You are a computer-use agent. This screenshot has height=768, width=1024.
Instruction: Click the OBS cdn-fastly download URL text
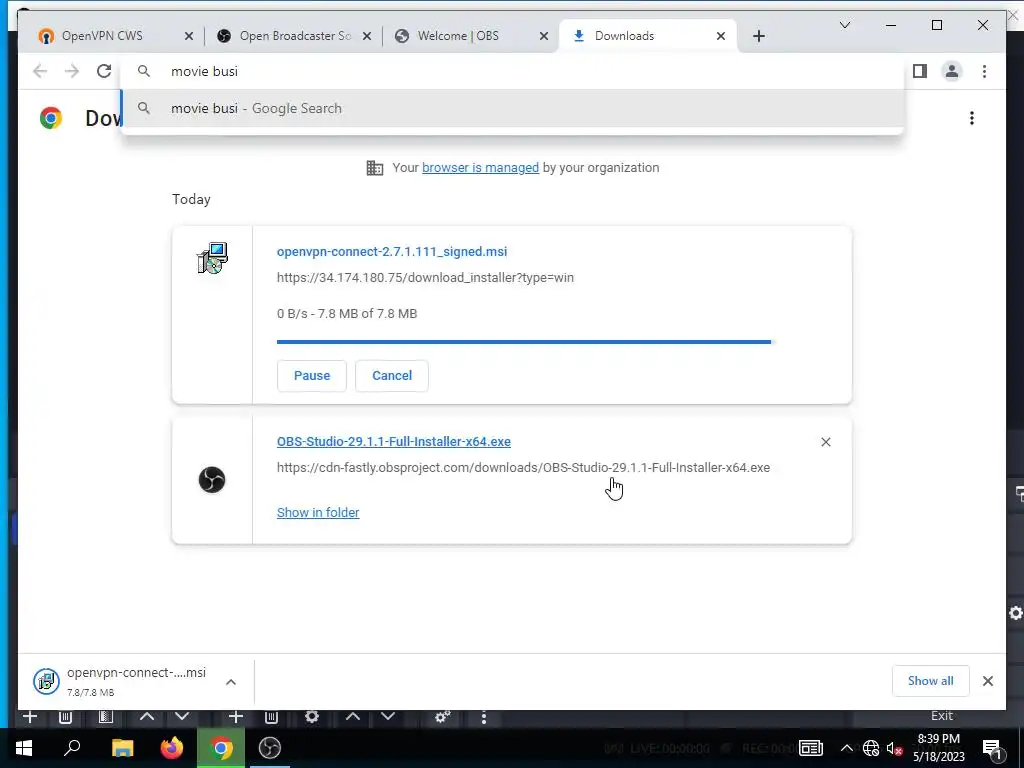click(x=523, y=468)
